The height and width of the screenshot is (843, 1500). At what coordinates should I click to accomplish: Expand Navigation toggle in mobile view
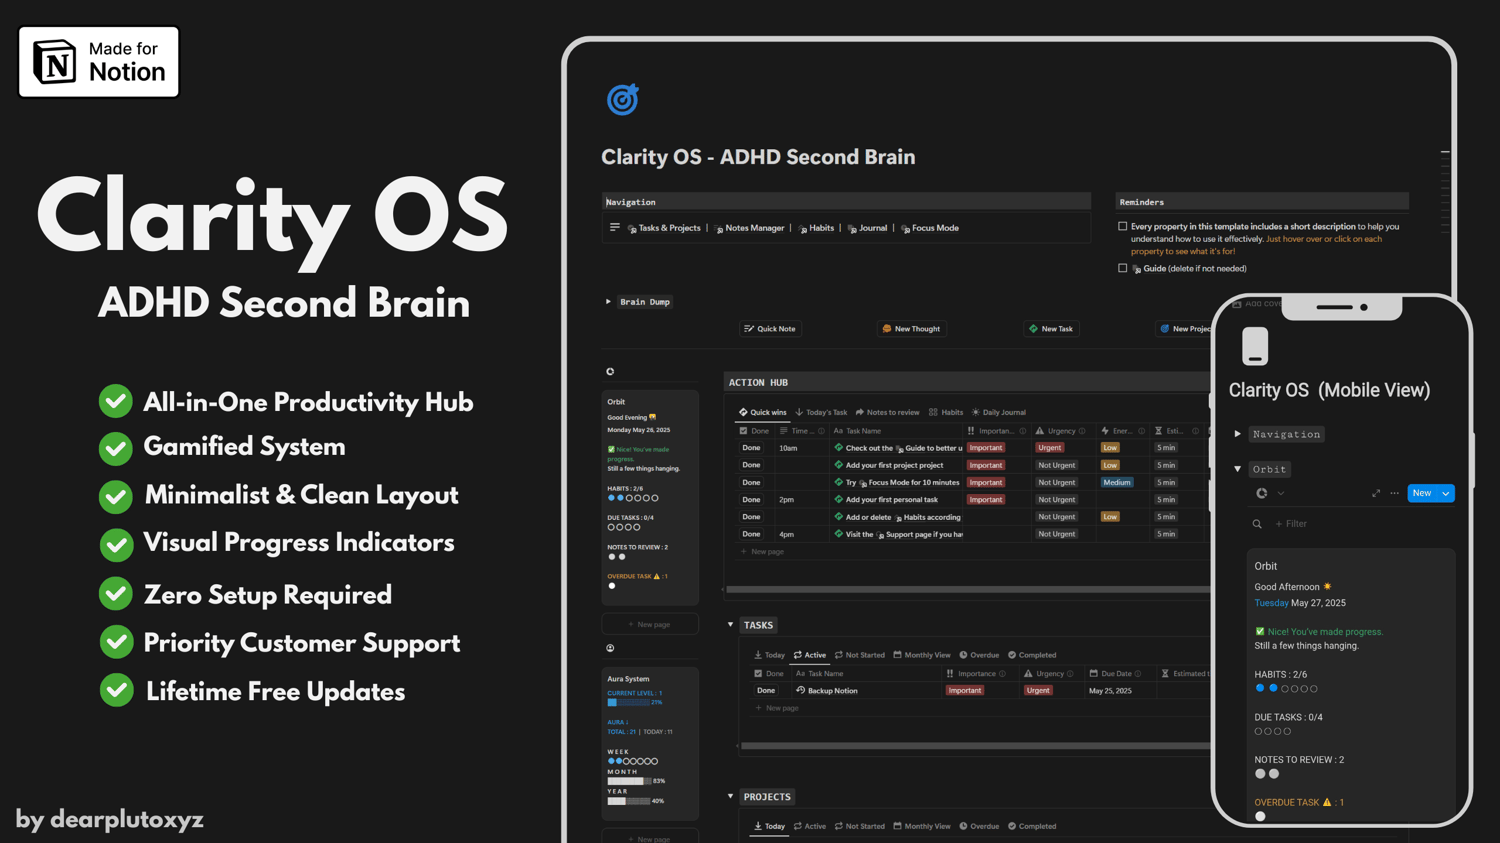coord(1238,434)
